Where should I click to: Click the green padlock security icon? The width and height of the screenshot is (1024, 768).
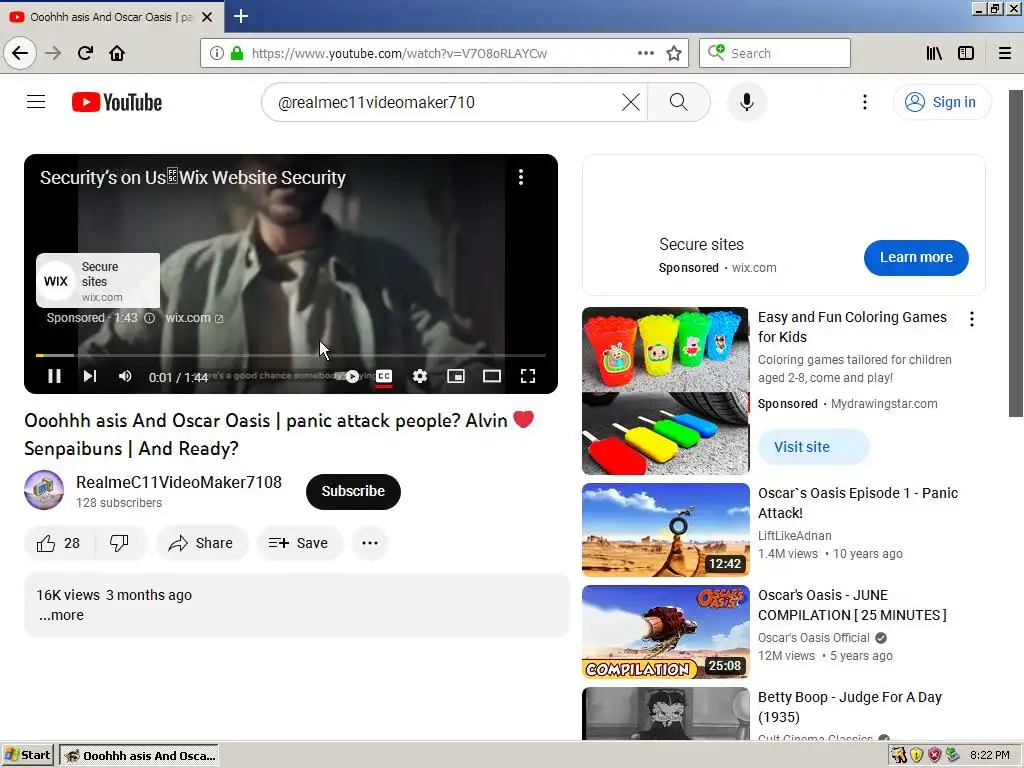coord(236,53)
